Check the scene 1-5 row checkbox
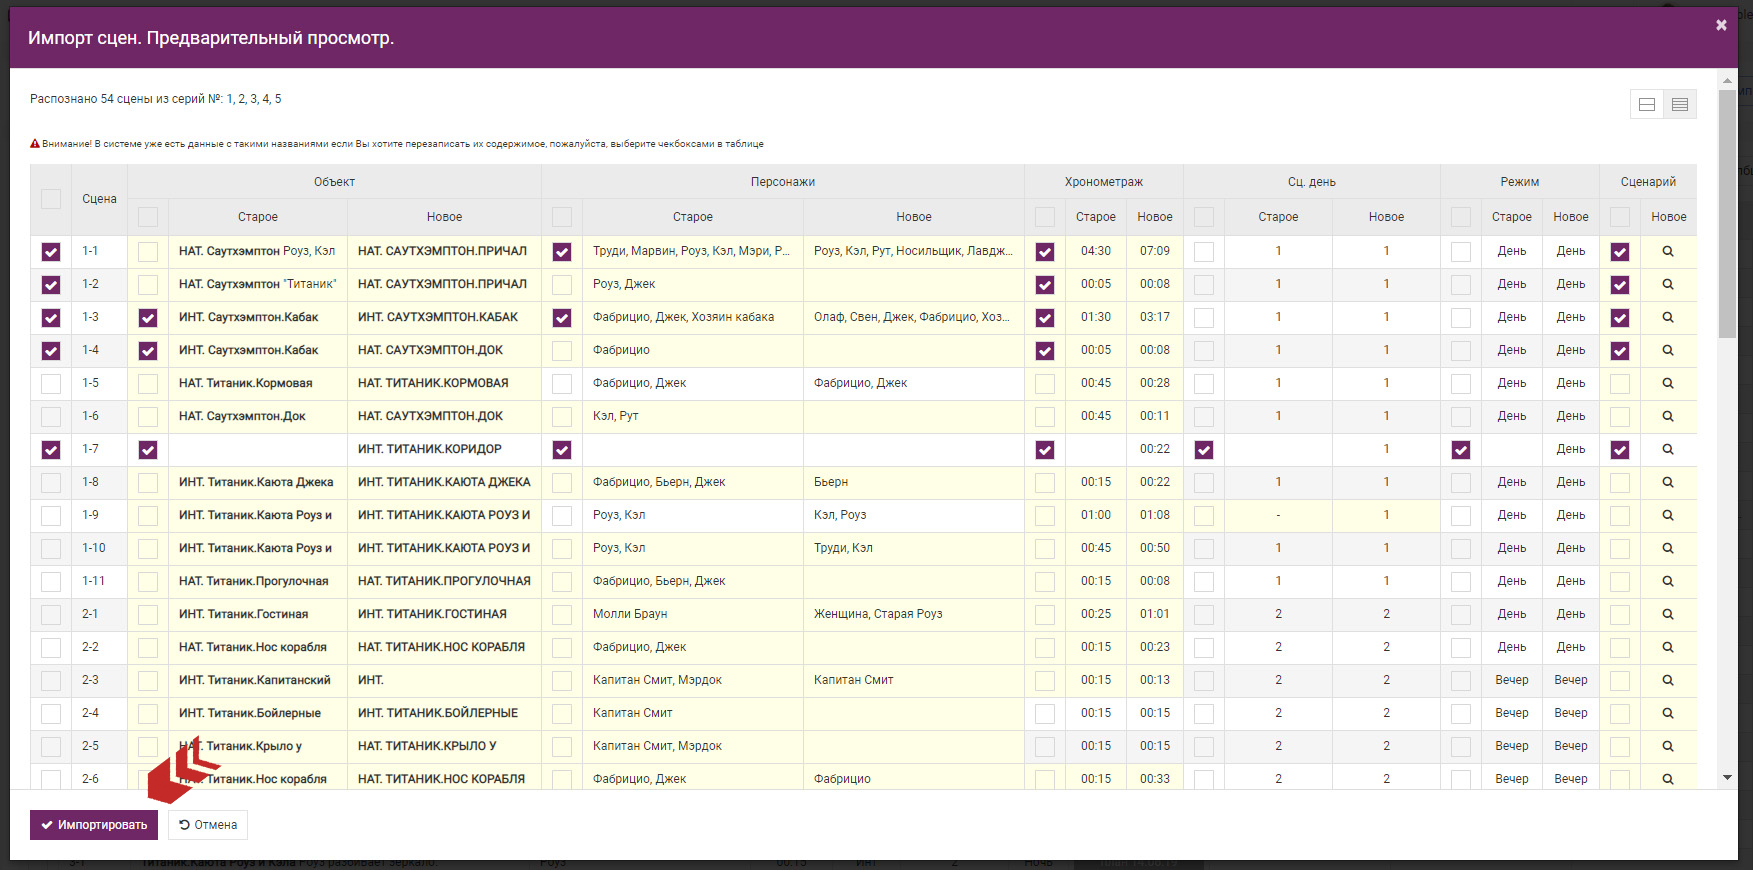The image size is (1753, 870). pos(51,384)
